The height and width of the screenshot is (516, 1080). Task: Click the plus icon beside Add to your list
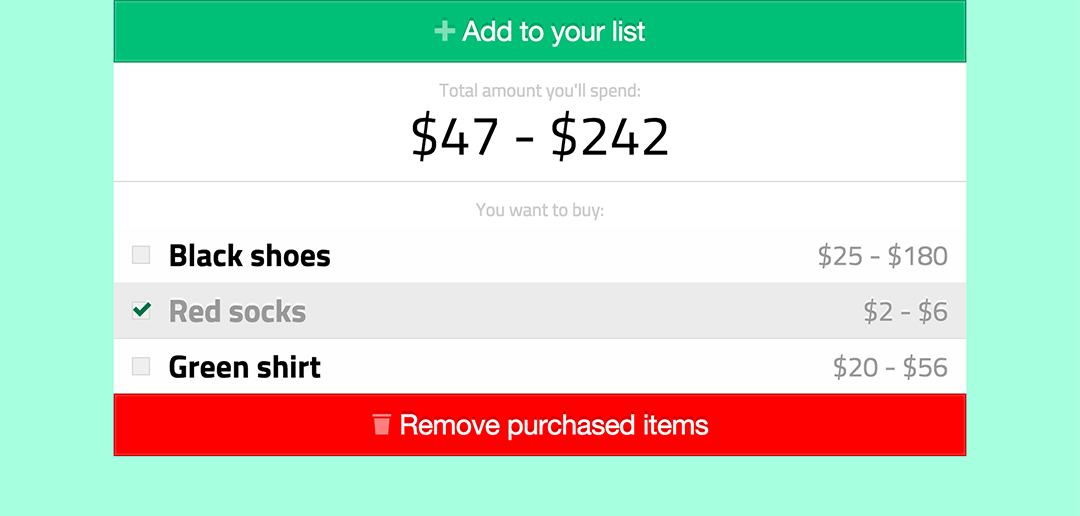[x=444, y=31]
